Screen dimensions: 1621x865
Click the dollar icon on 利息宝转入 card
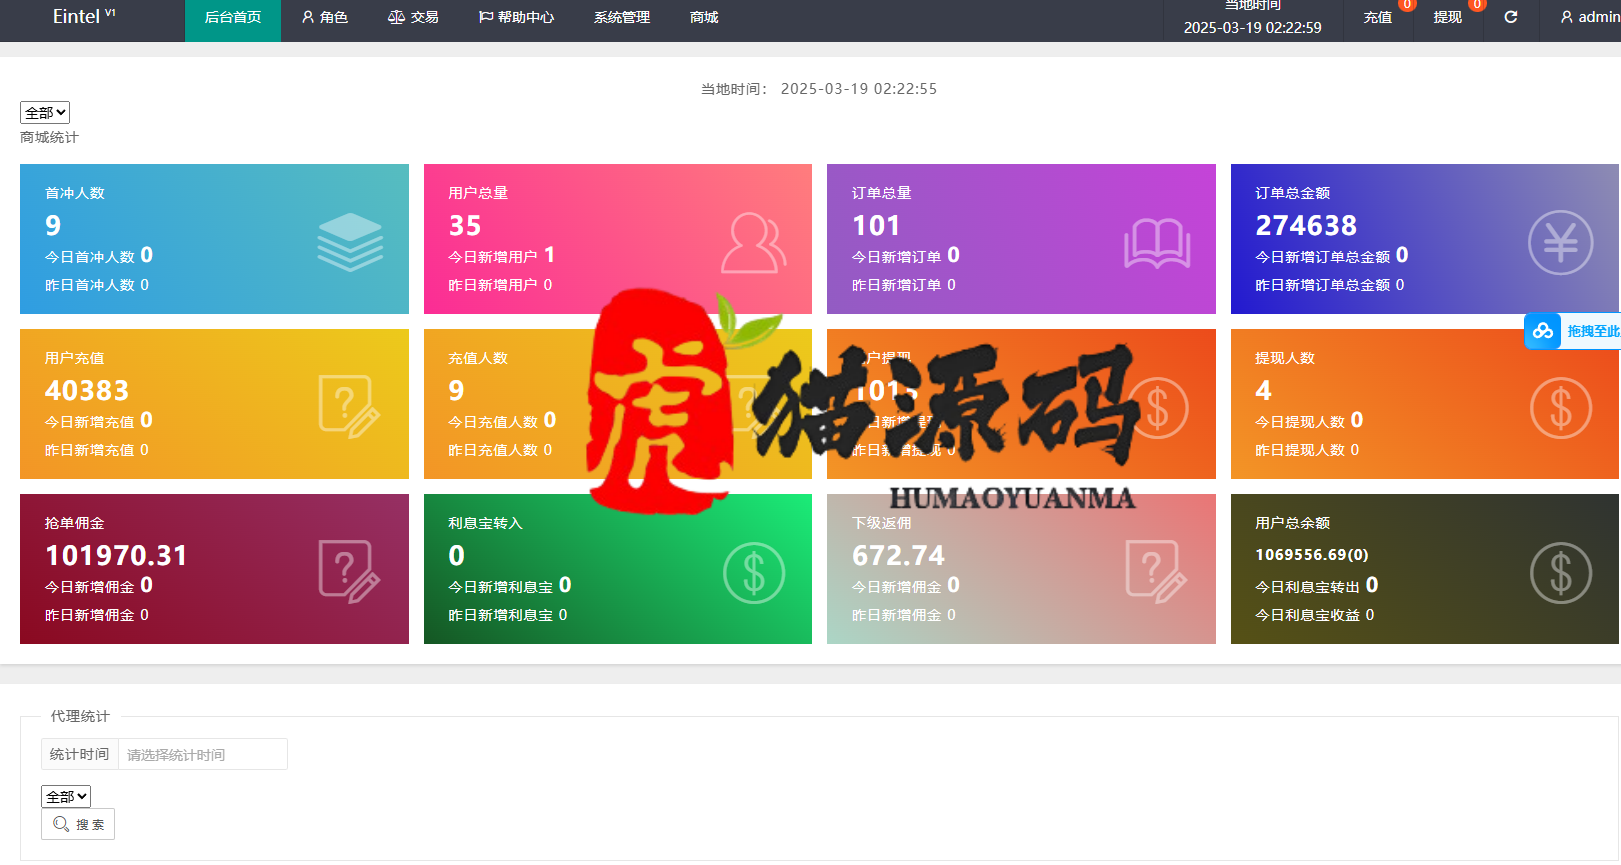(754, 573)
